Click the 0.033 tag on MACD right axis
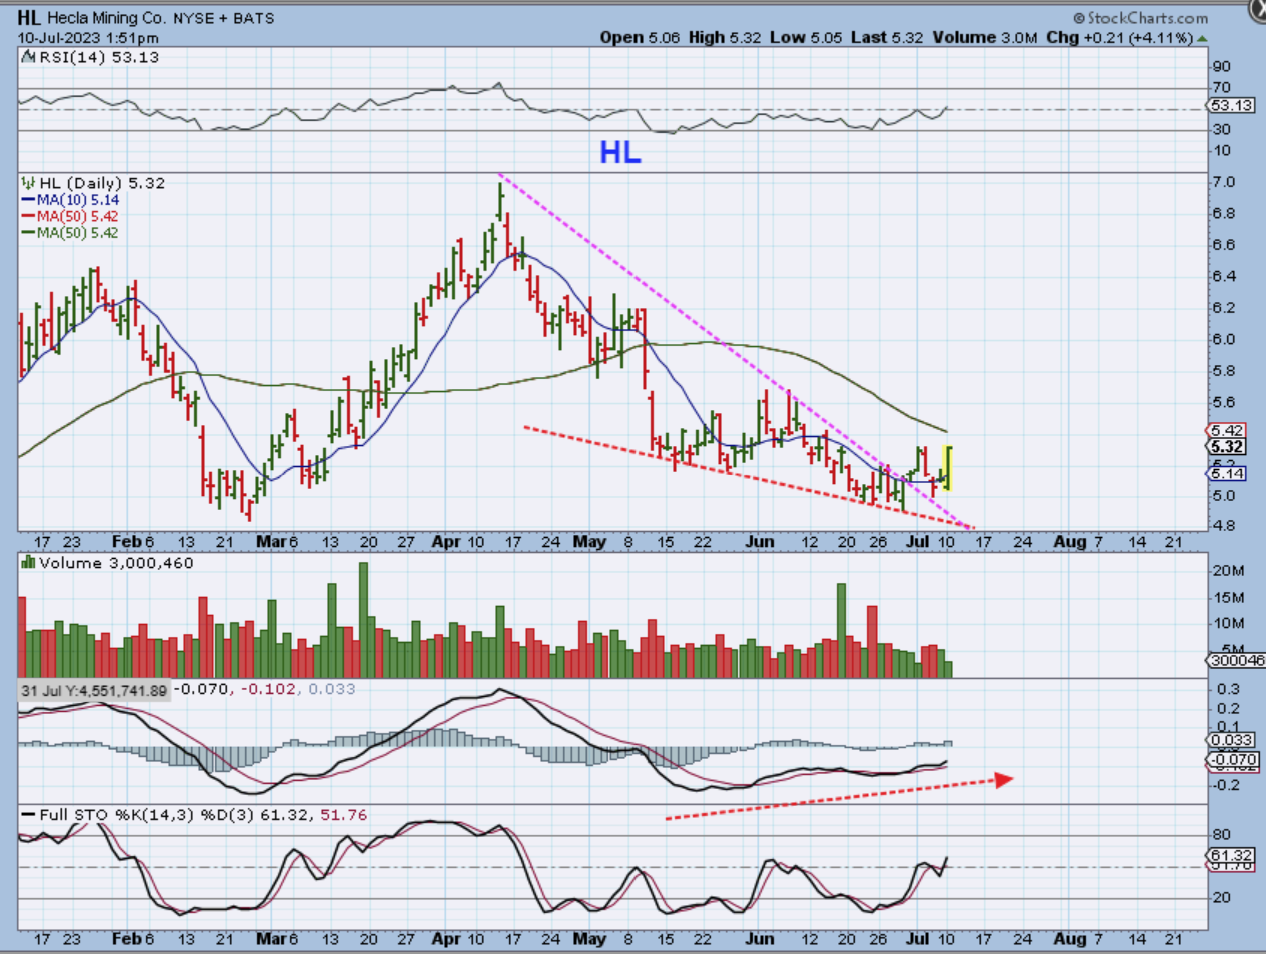The width and height of the screenshot is (1266, 954). click(x=1231, y=740)
